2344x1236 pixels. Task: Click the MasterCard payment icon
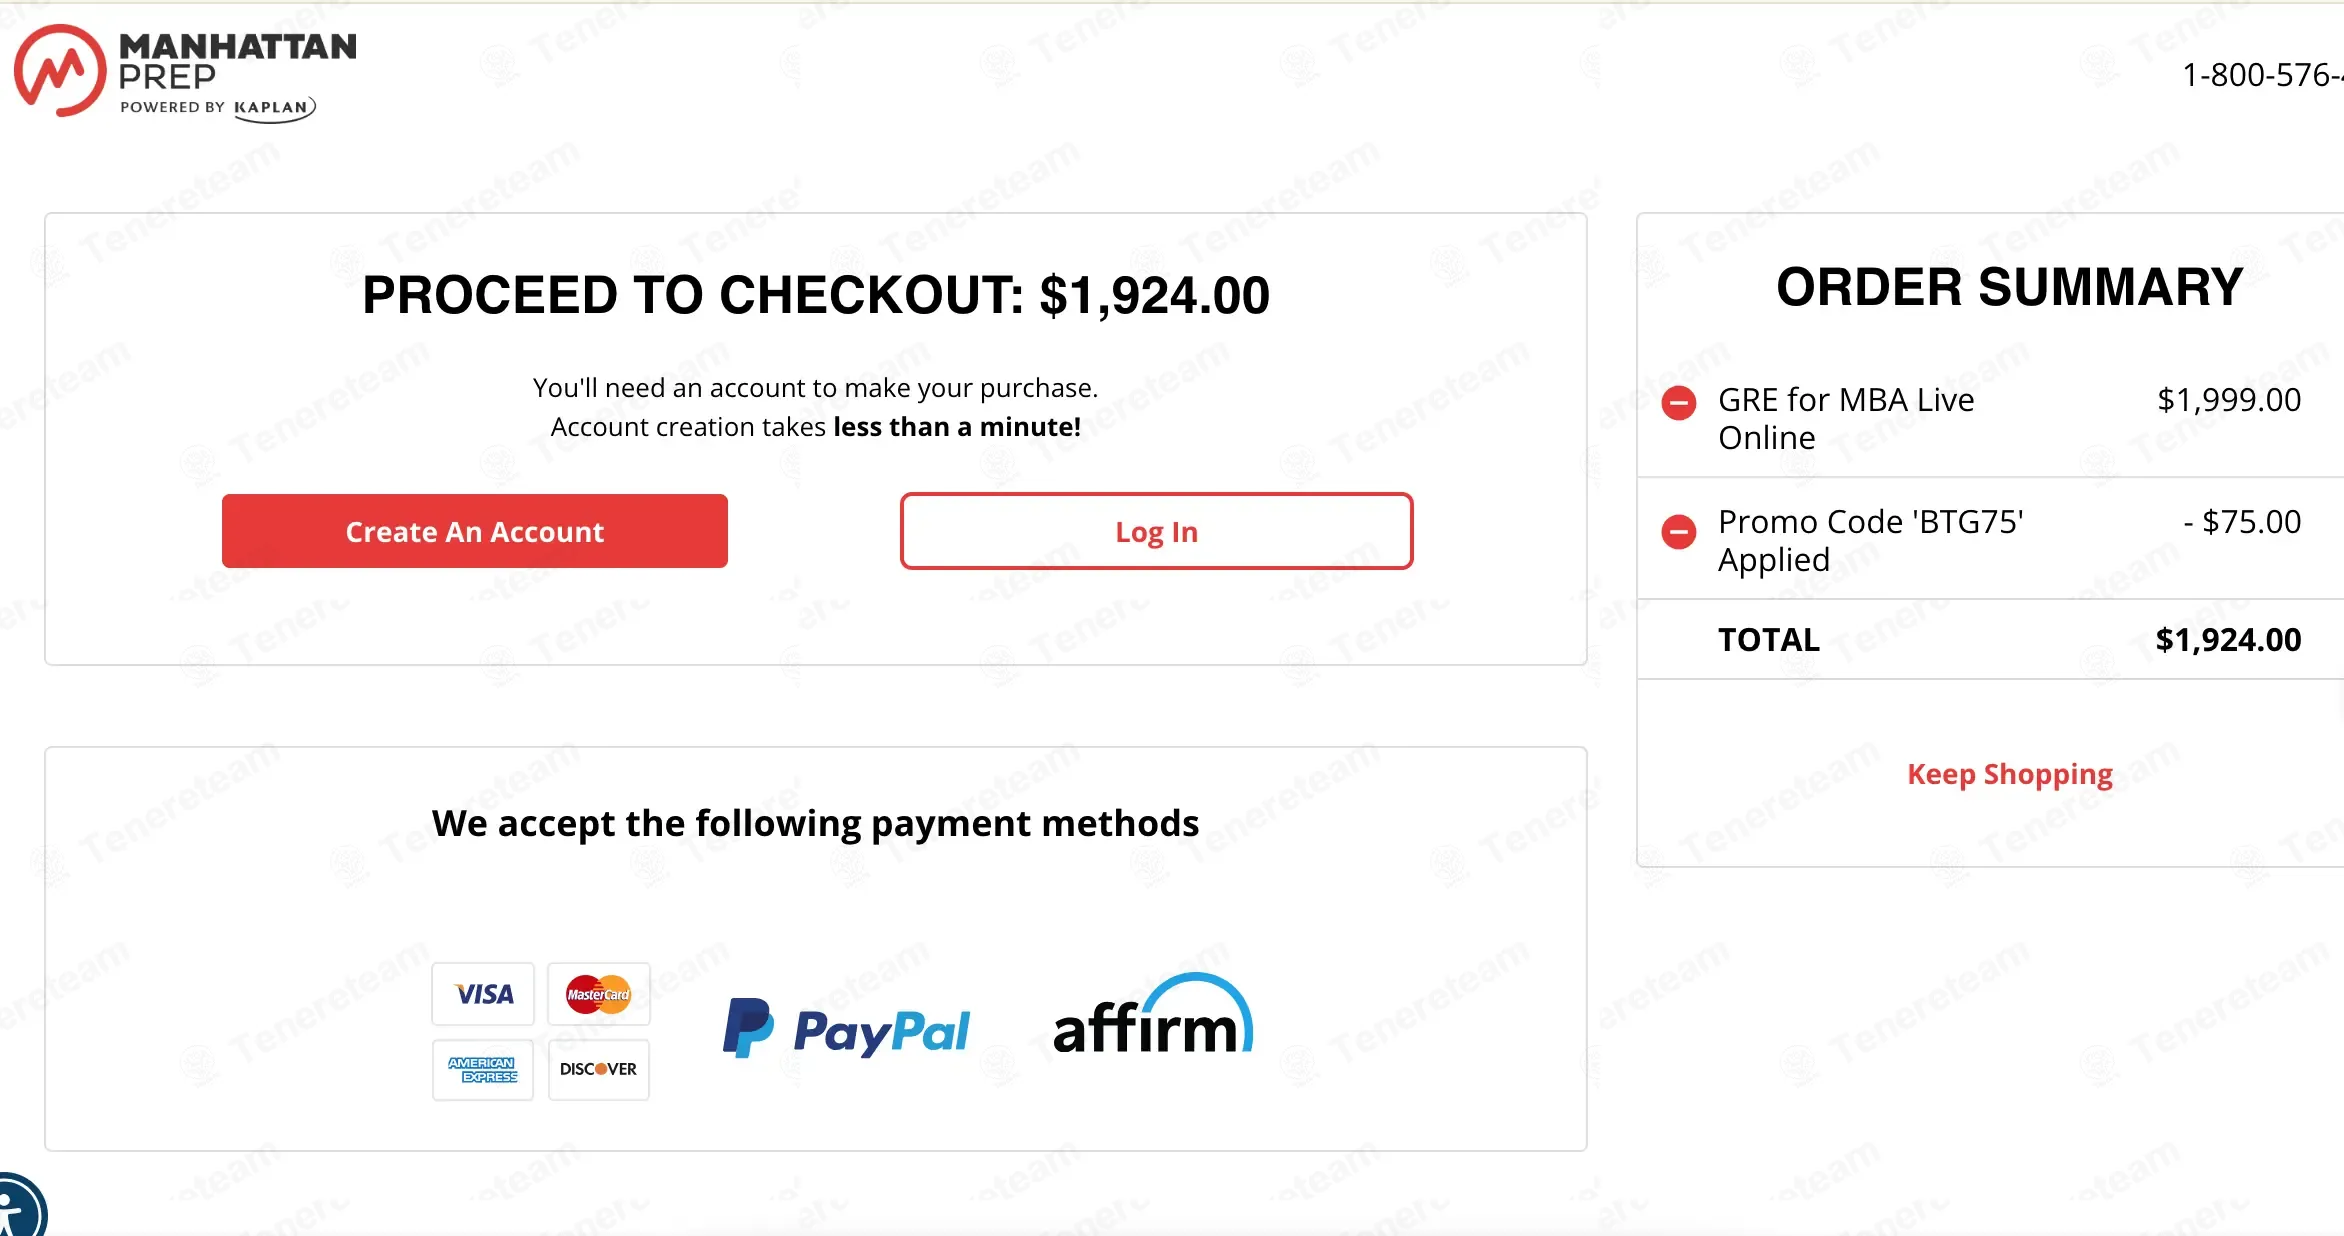tap(598, 994)
